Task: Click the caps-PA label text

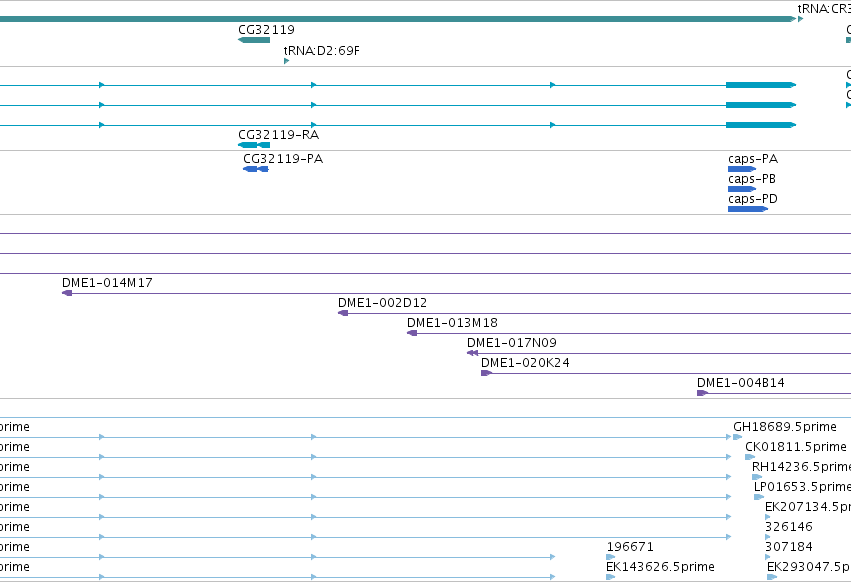Action: pyautogui.click(x=753, y=159)
